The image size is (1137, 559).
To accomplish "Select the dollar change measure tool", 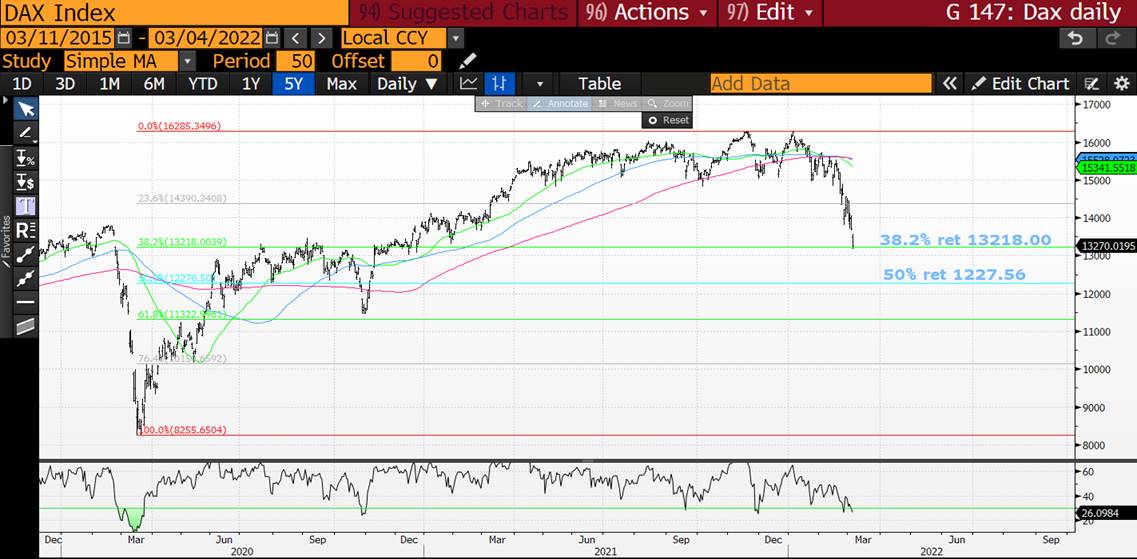I will tap(26, 181).
